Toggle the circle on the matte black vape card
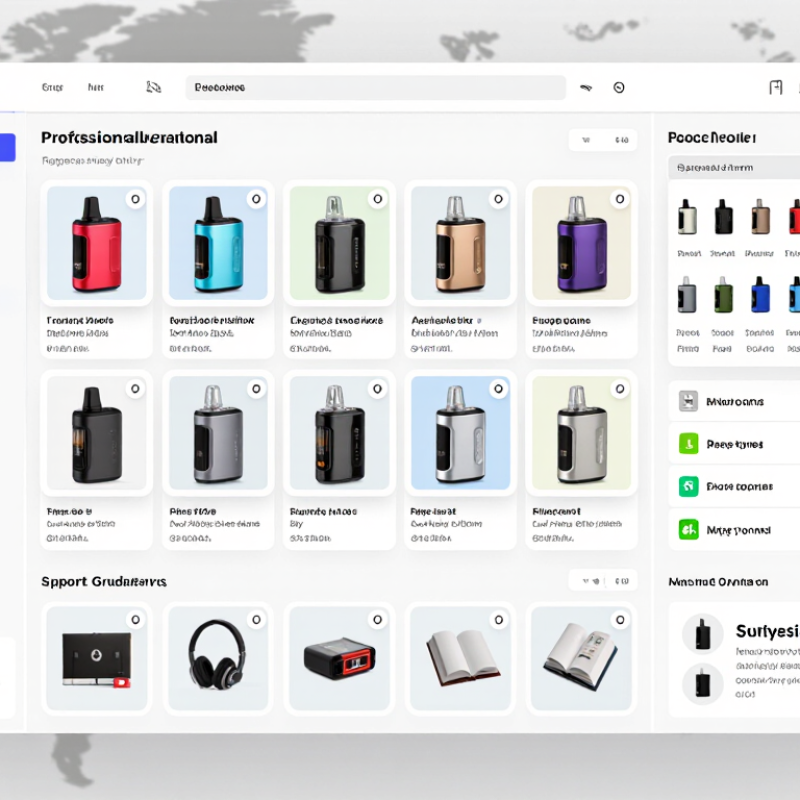 pos(135,389)
